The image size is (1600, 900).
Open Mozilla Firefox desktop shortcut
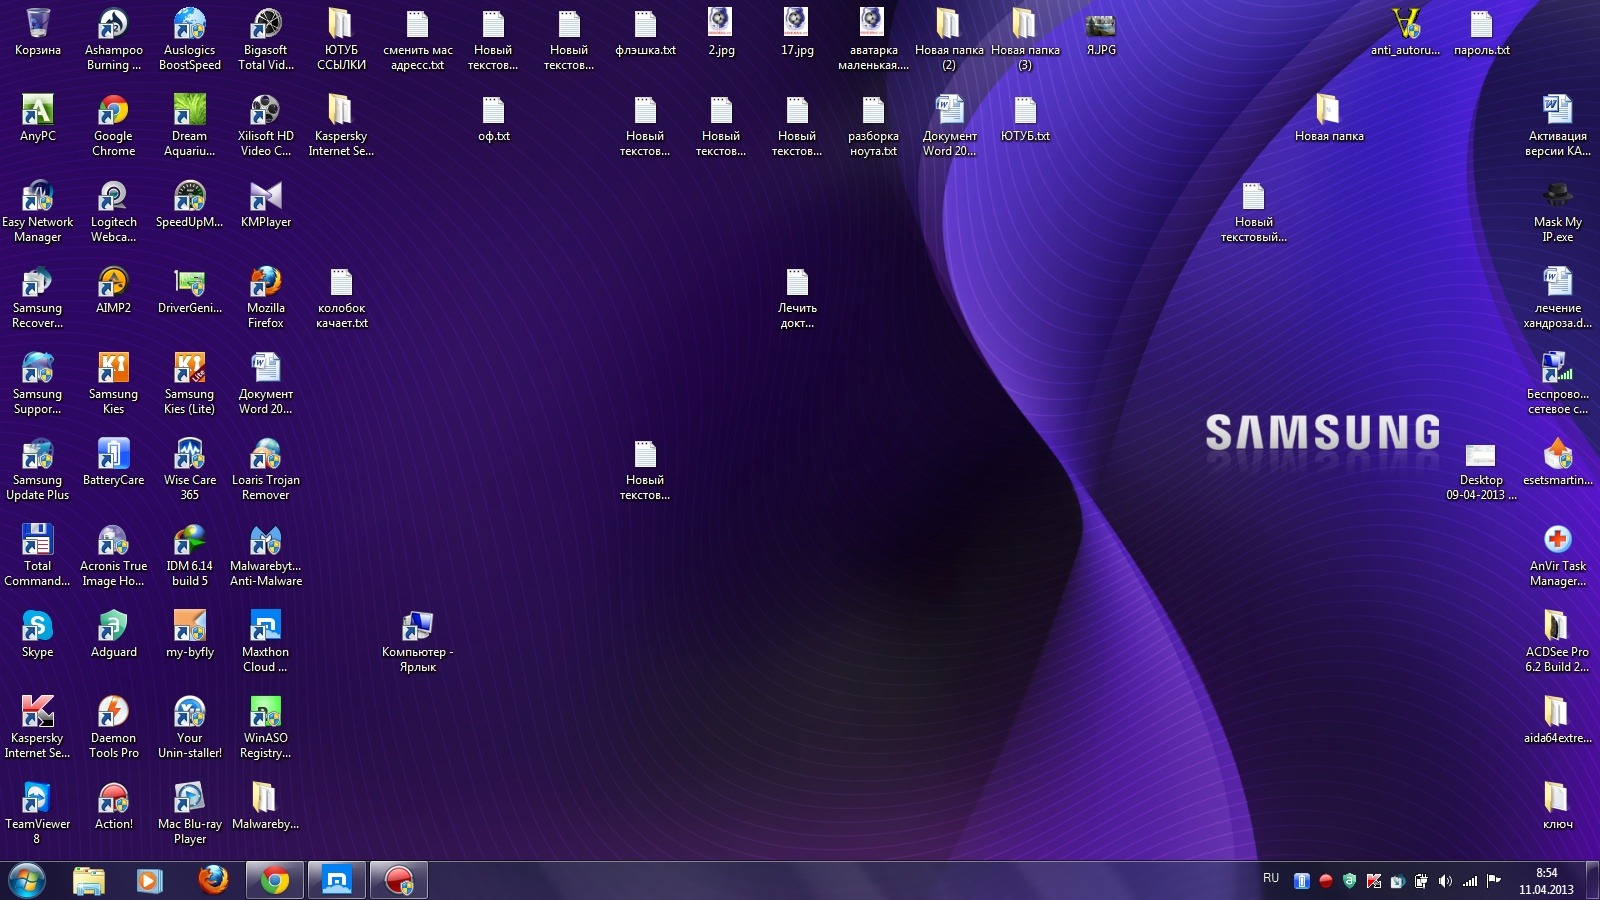coord(266,297)
